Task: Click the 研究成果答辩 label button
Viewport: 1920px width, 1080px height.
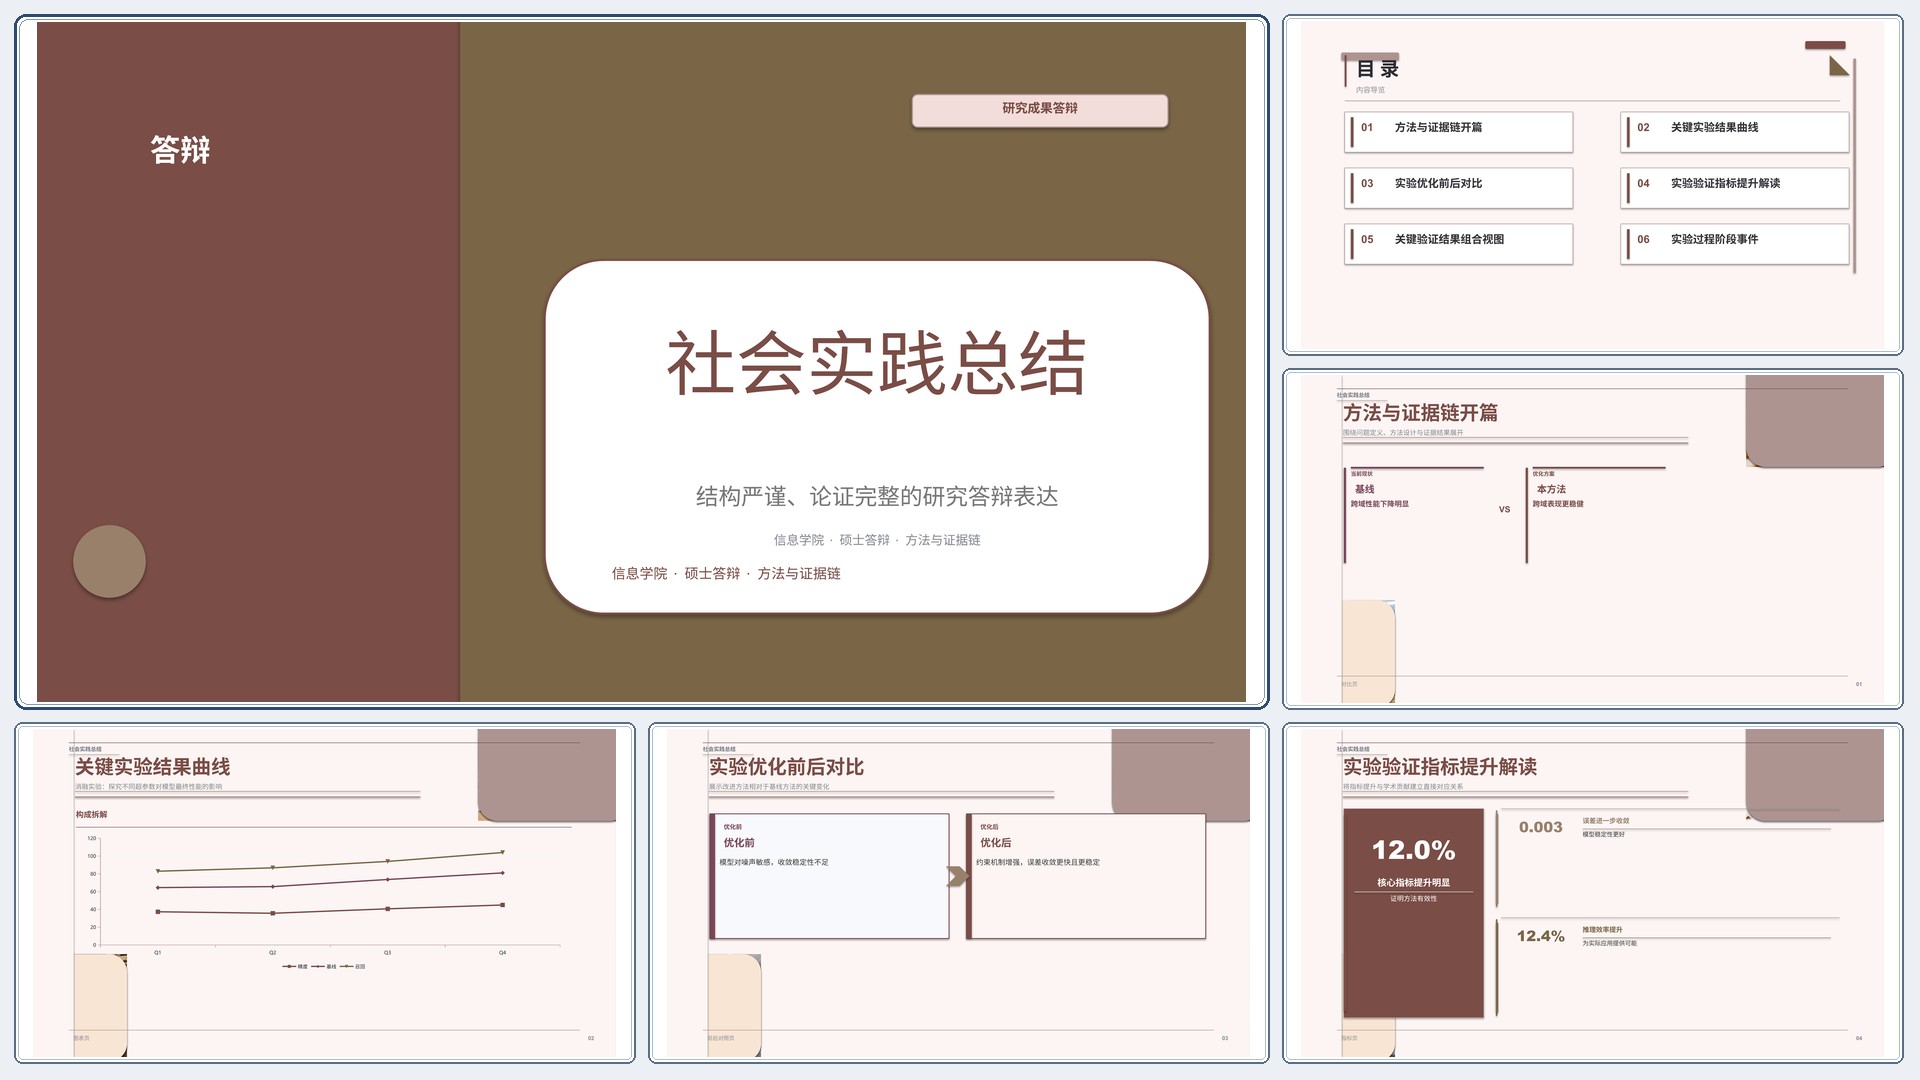Action: [x=1040, y=110]
